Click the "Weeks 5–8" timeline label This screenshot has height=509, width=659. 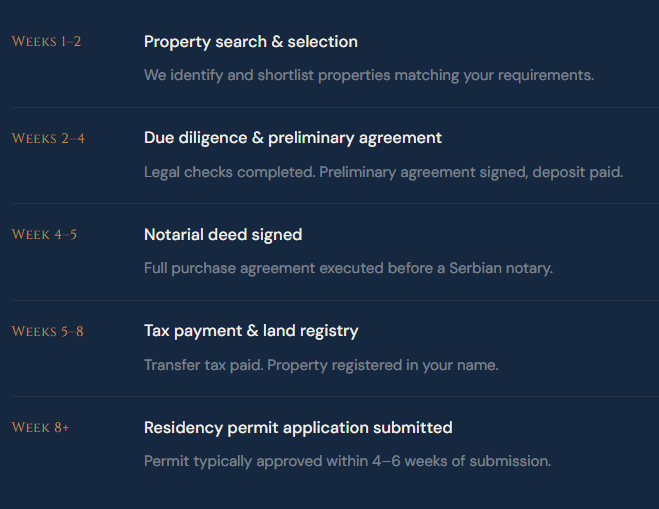48,331
